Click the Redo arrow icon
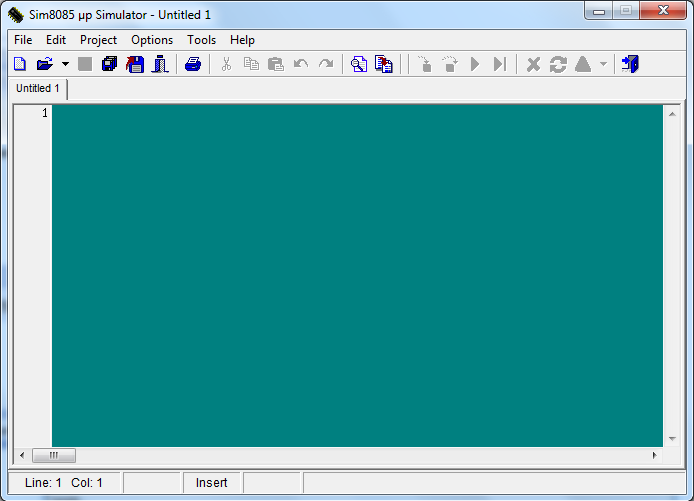This screenshot has width=694, height=501. 326,64
